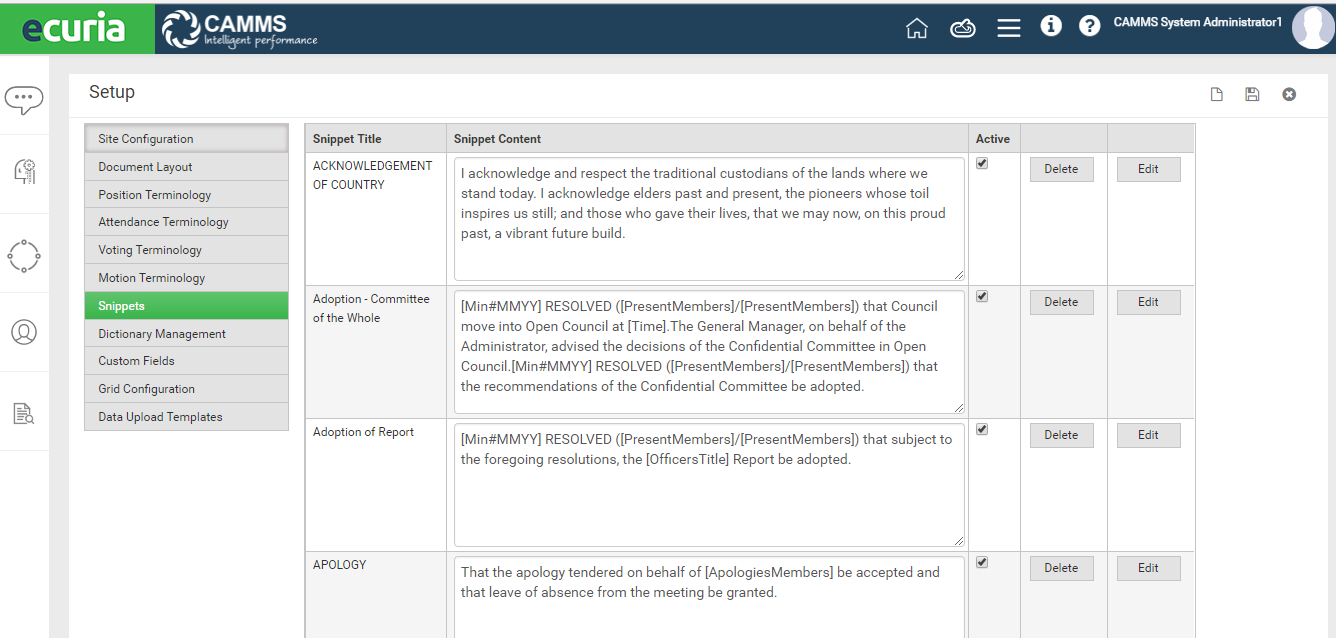
Task: Click the Active column header
Action: [x=993, y=139]
